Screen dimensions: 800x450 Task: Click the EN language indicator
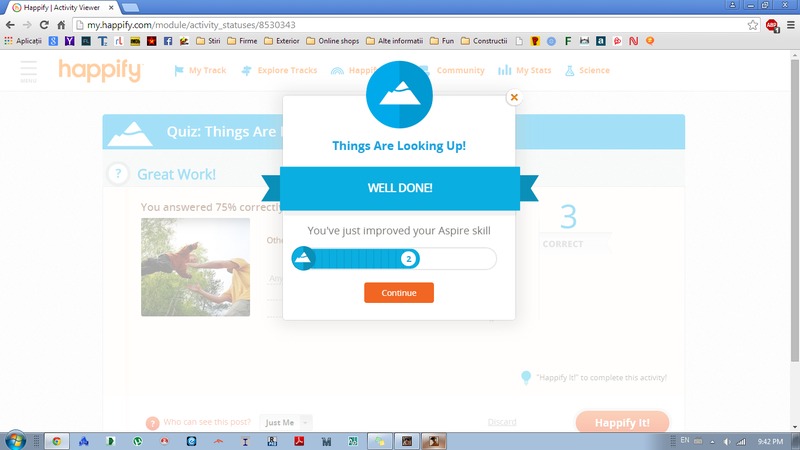685,440
